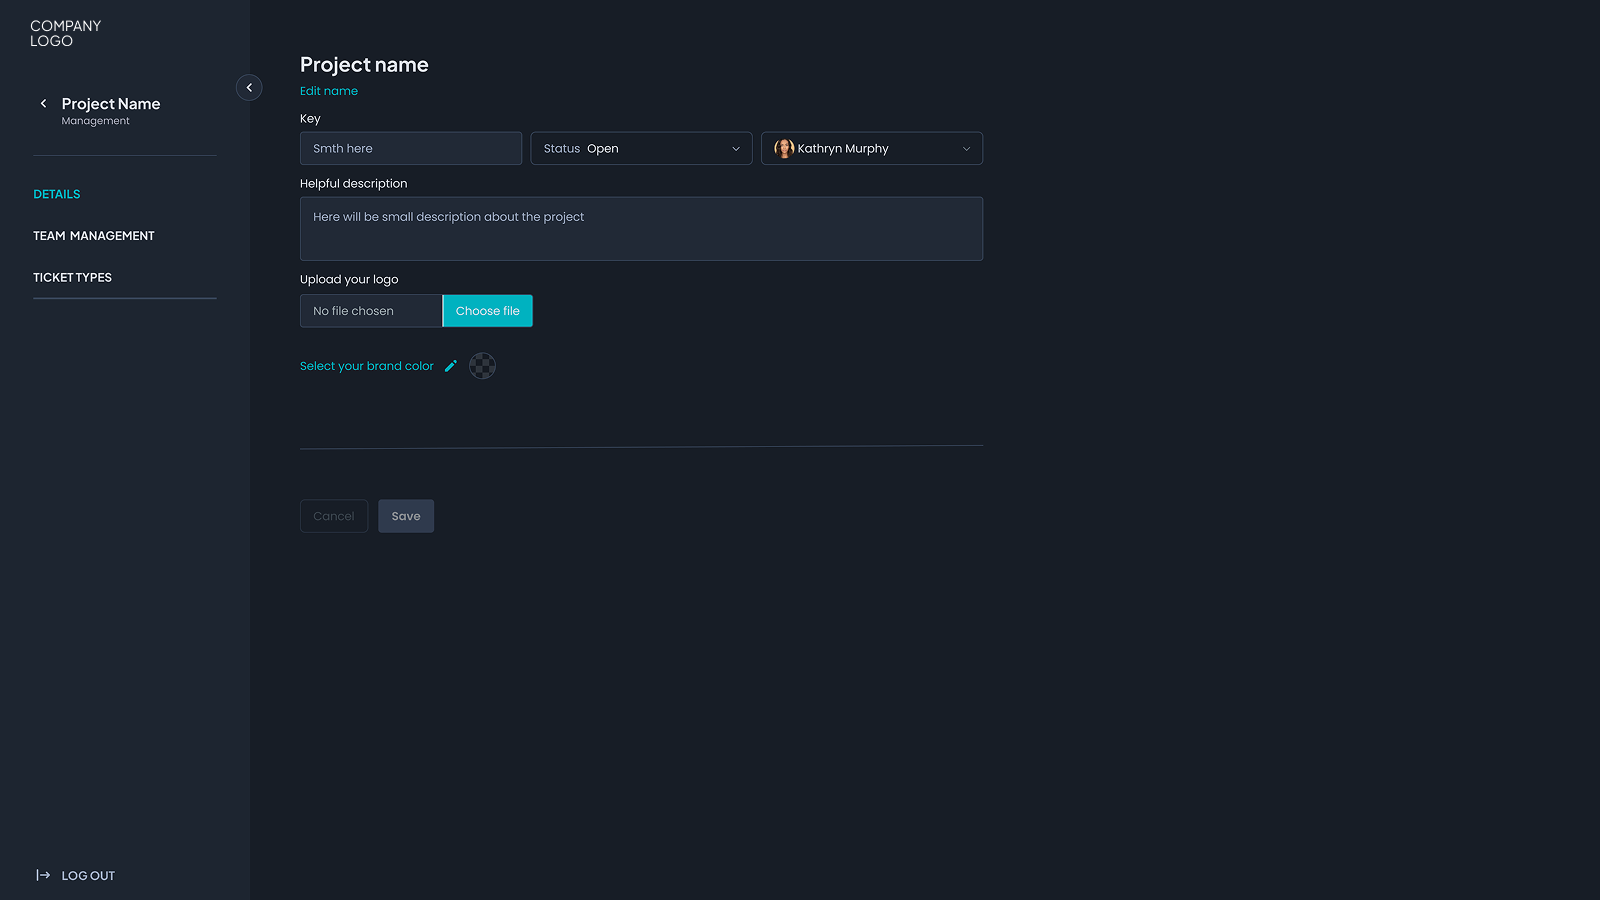Click the Cancel button
The image size is (1600, 900).
pos(334,516)
